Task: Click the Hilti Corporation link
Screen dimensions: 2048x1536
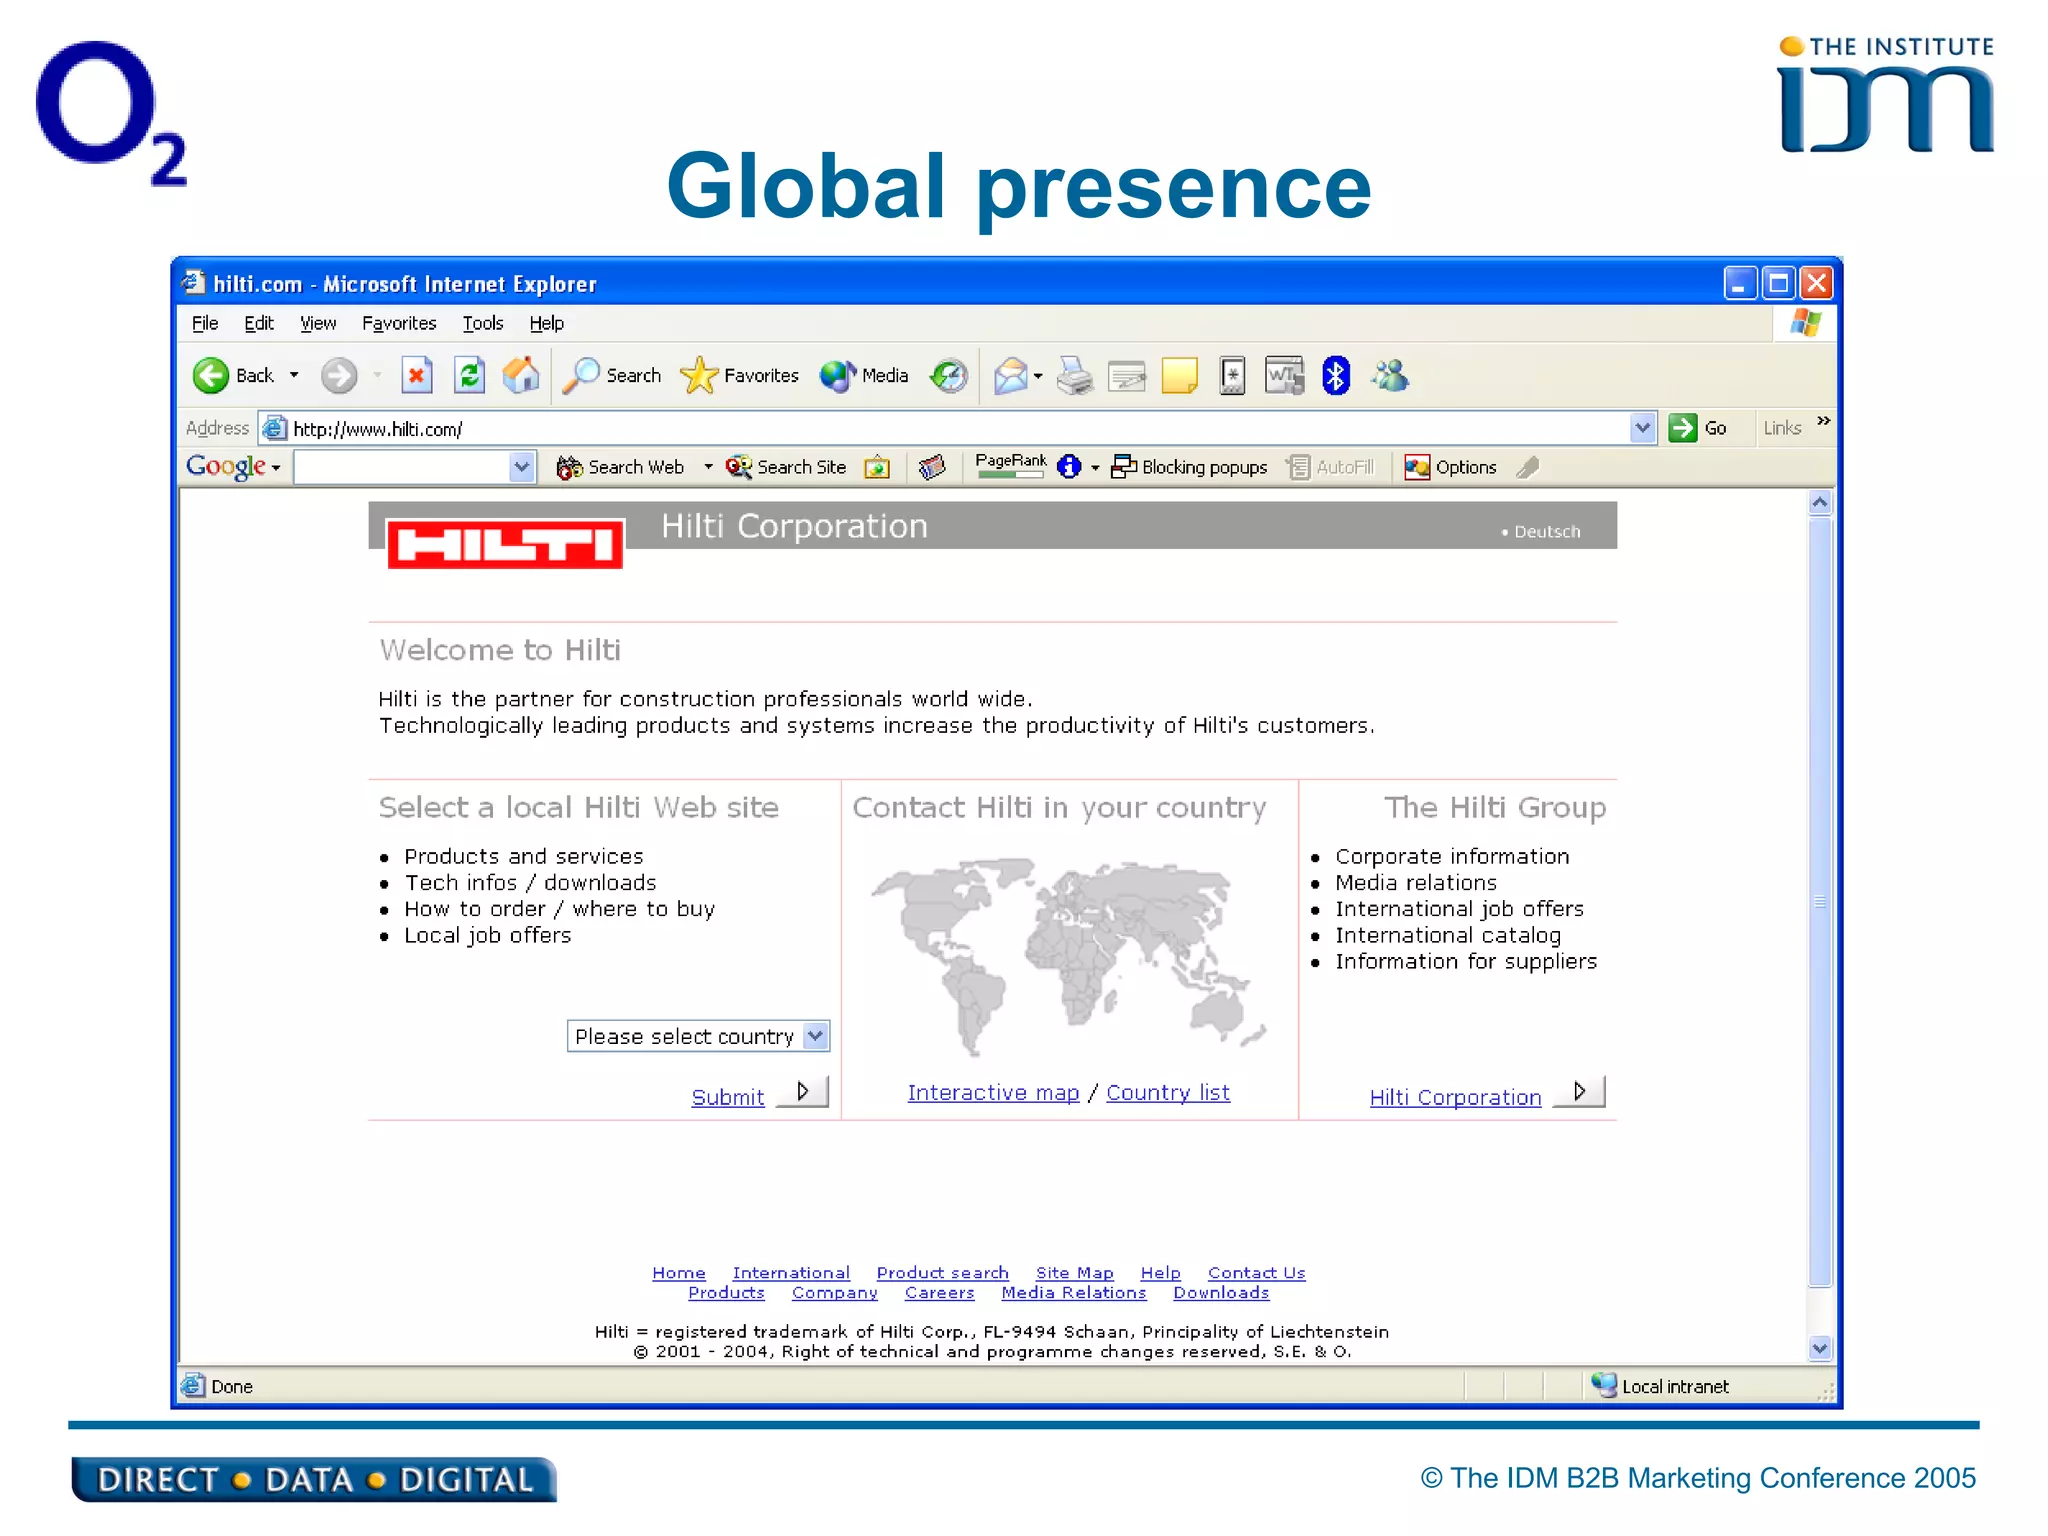Action: 1455,1097
